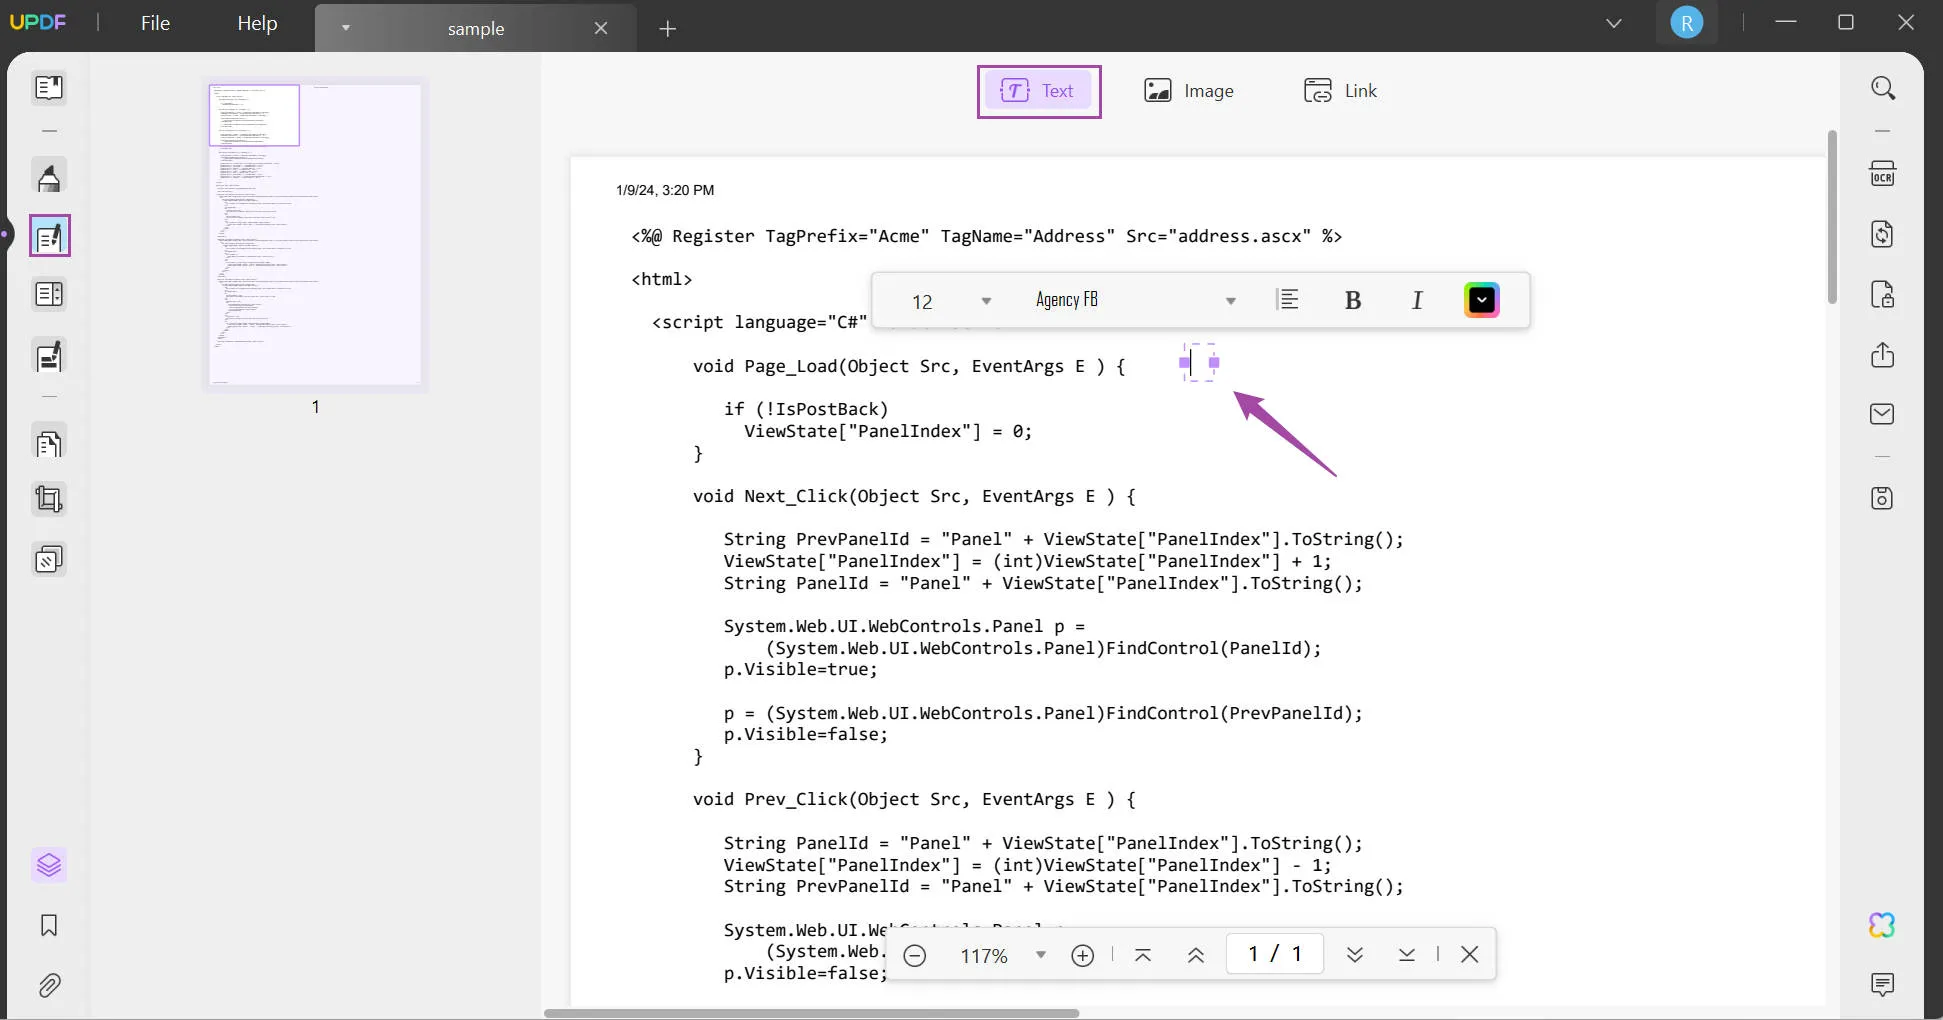1943x1020 pixels.
Task: Open the File menu
Action: click(x=155, y=23)
